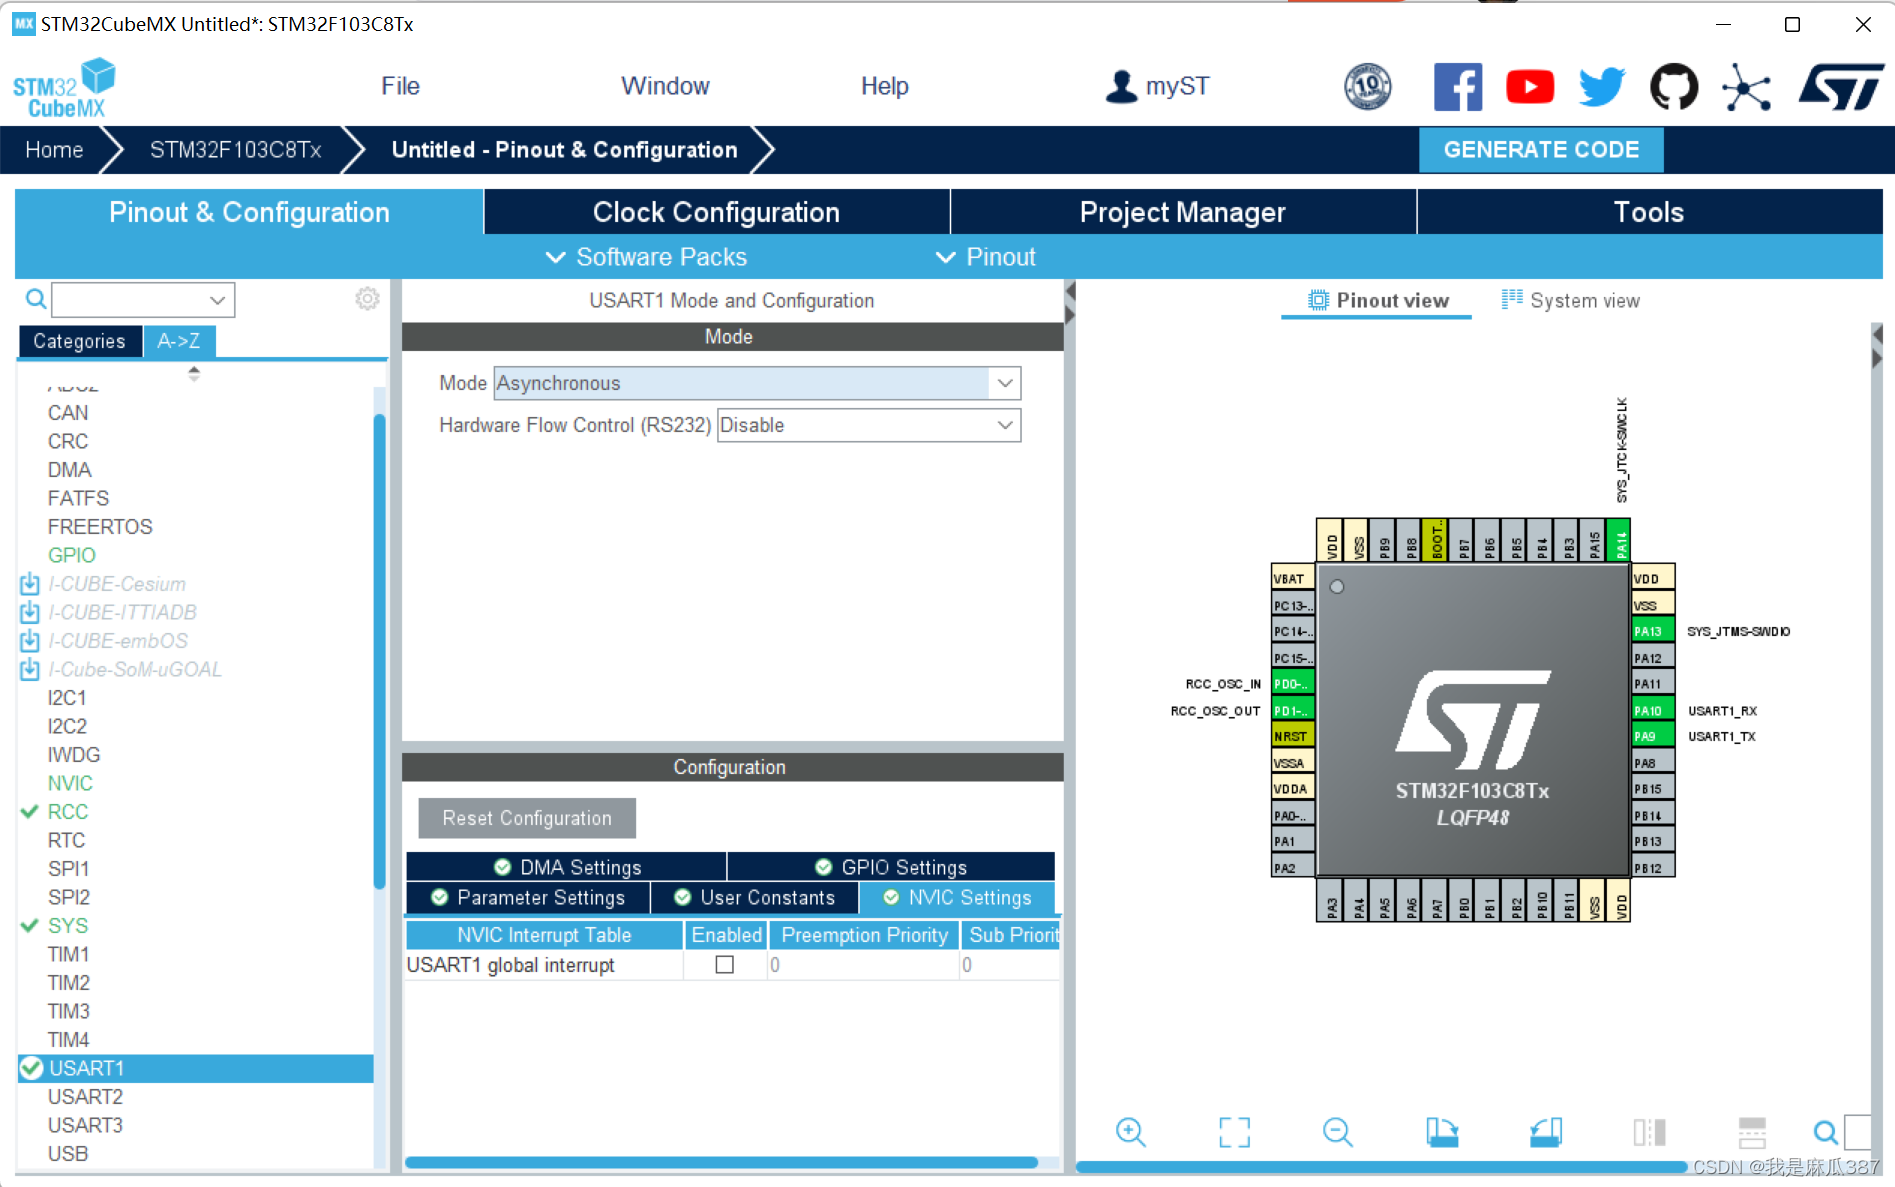Viewport: 1895px width, 1187px height.
Task: Enable USART1 global interrupt checkbox
Action: coord(724,964)
